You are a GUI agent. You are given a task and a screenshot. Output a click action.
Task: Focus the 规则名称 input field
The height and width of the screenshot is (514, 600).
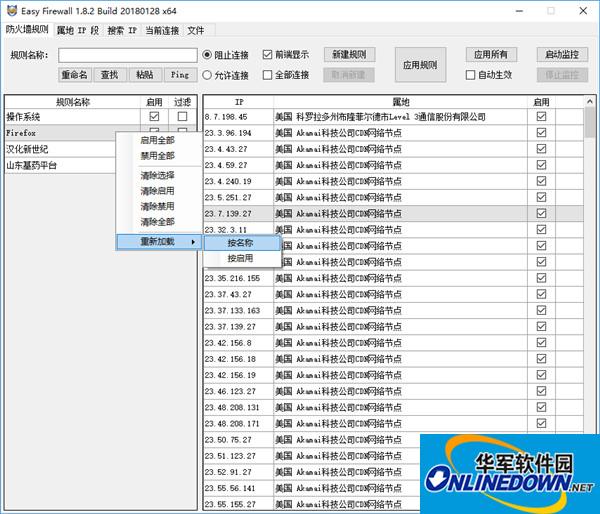[x=128, y=55]
